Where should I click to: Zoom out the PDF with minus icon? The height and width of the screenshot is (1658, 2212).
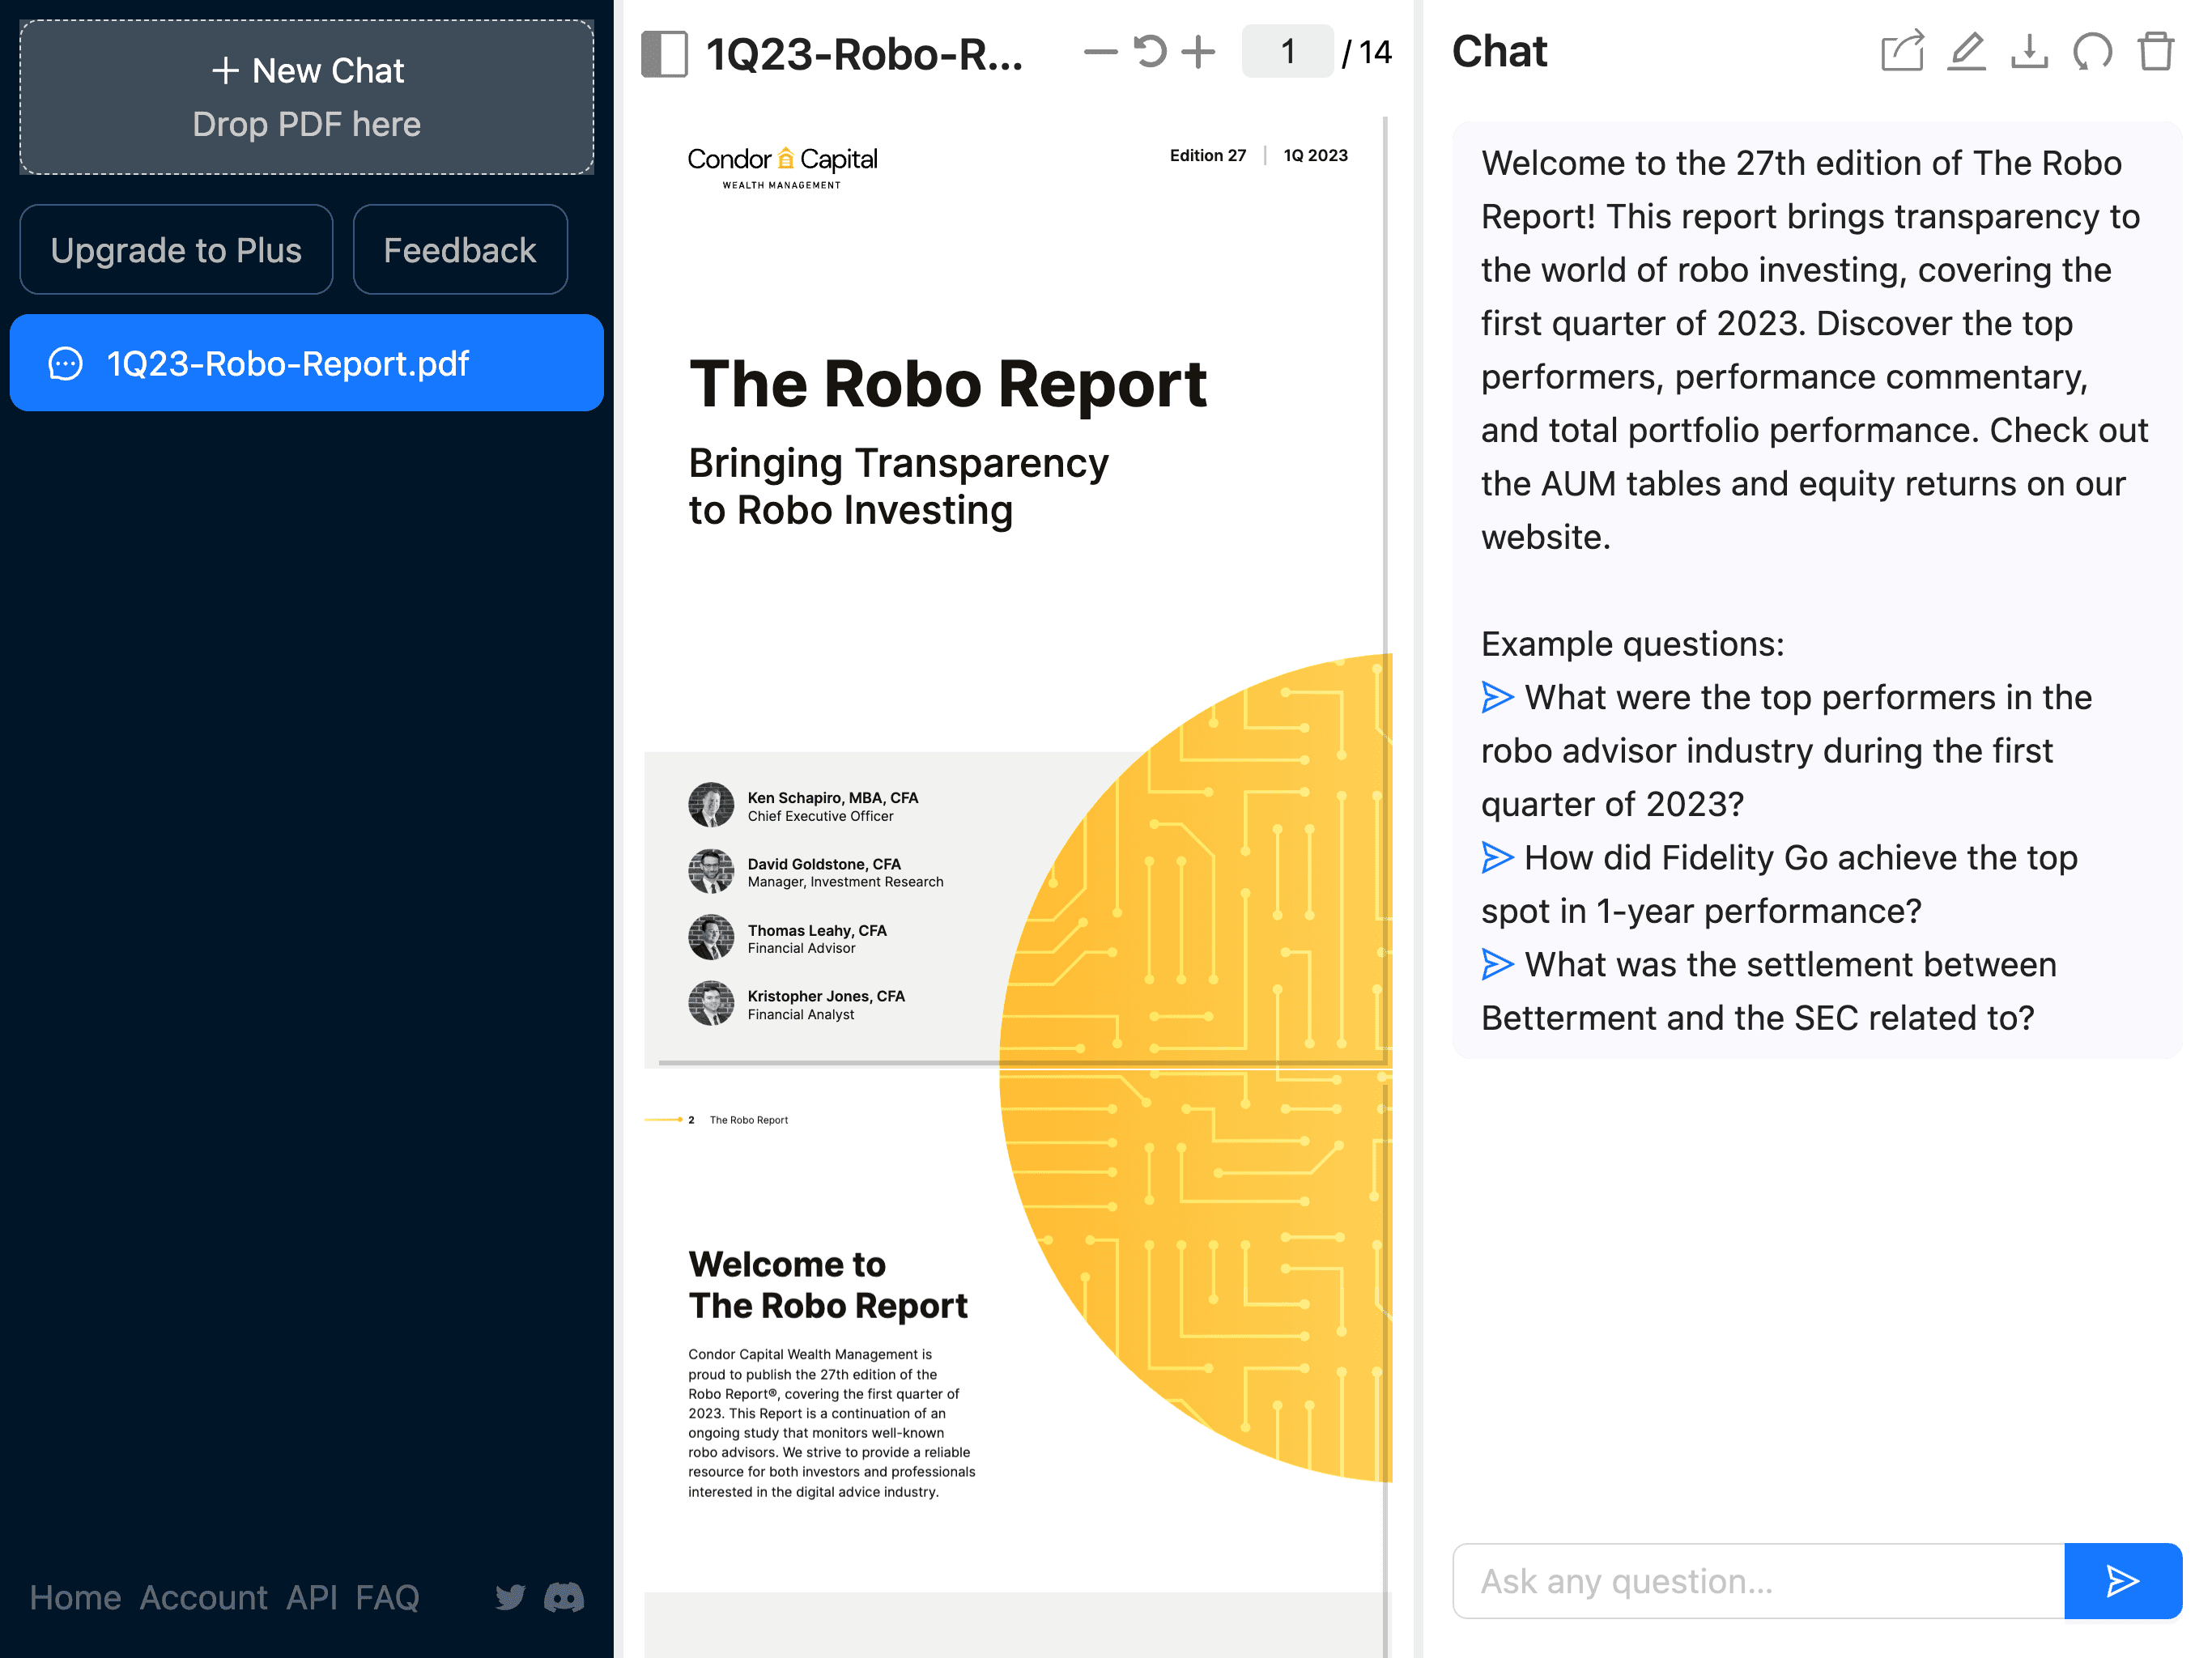[1099, 52]
